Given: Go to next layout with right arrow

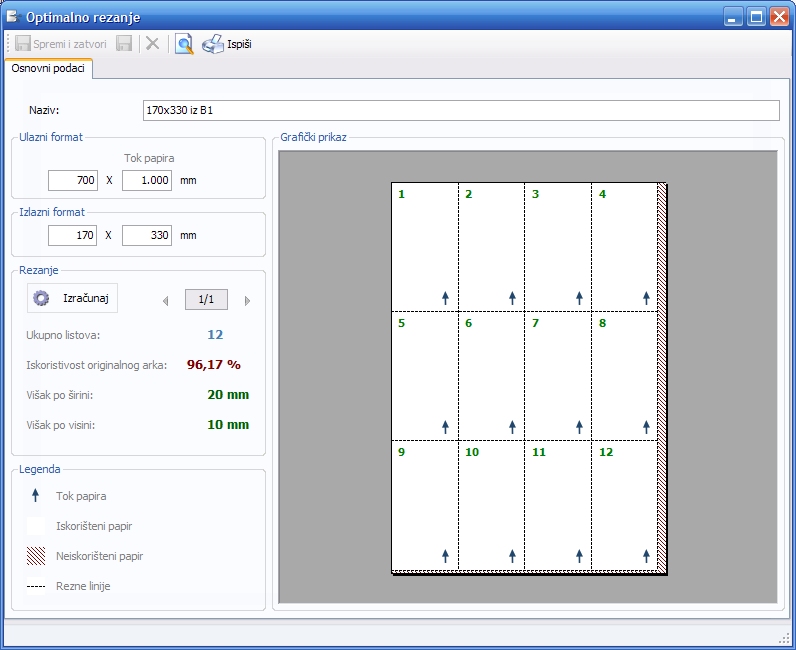Looking at the screenshot, I should point(247,300).
